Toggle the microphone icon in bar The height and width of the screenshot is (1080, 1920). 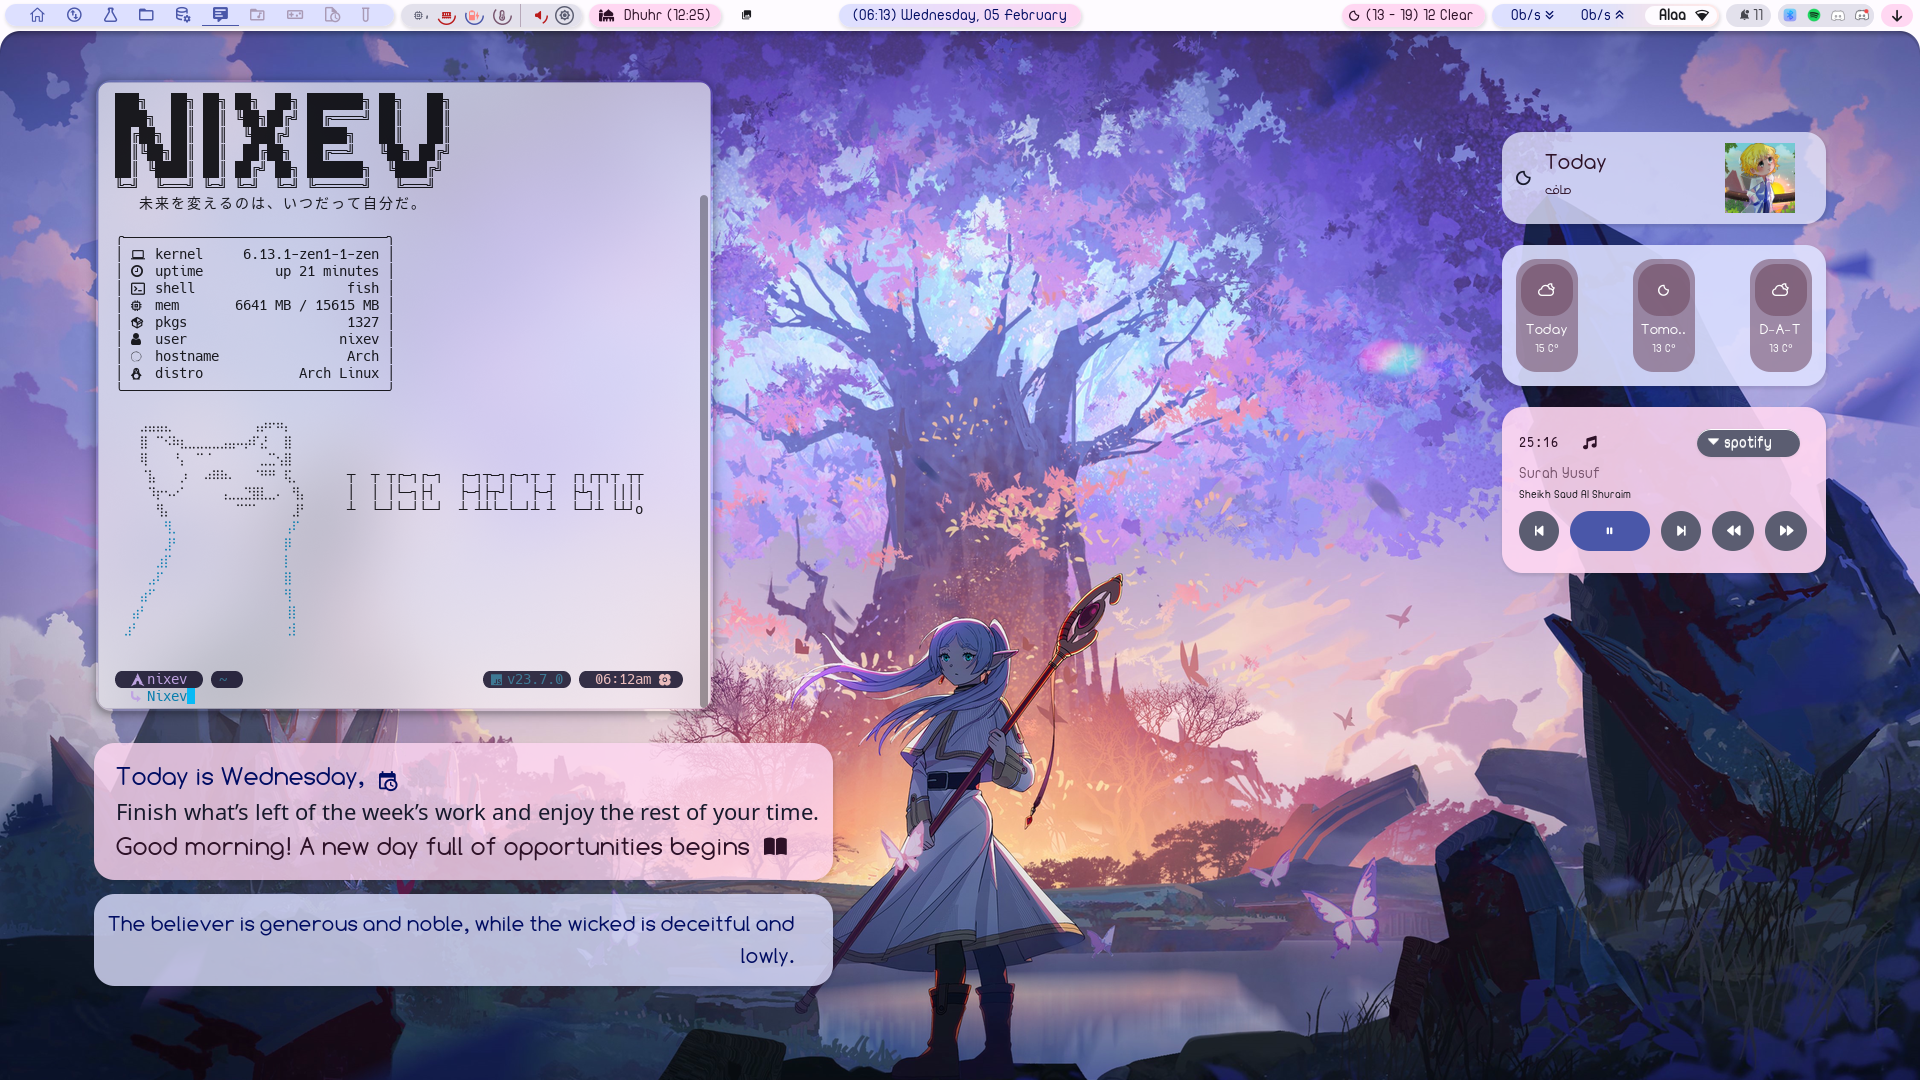(502, 15)
